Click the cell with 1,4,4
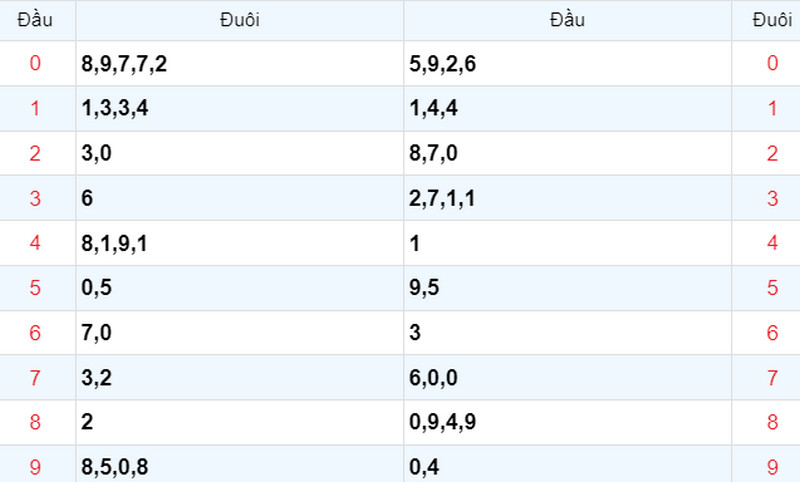The height and width of the screenshot is (482, 800). pyautogui.click(x=567, y=108)
